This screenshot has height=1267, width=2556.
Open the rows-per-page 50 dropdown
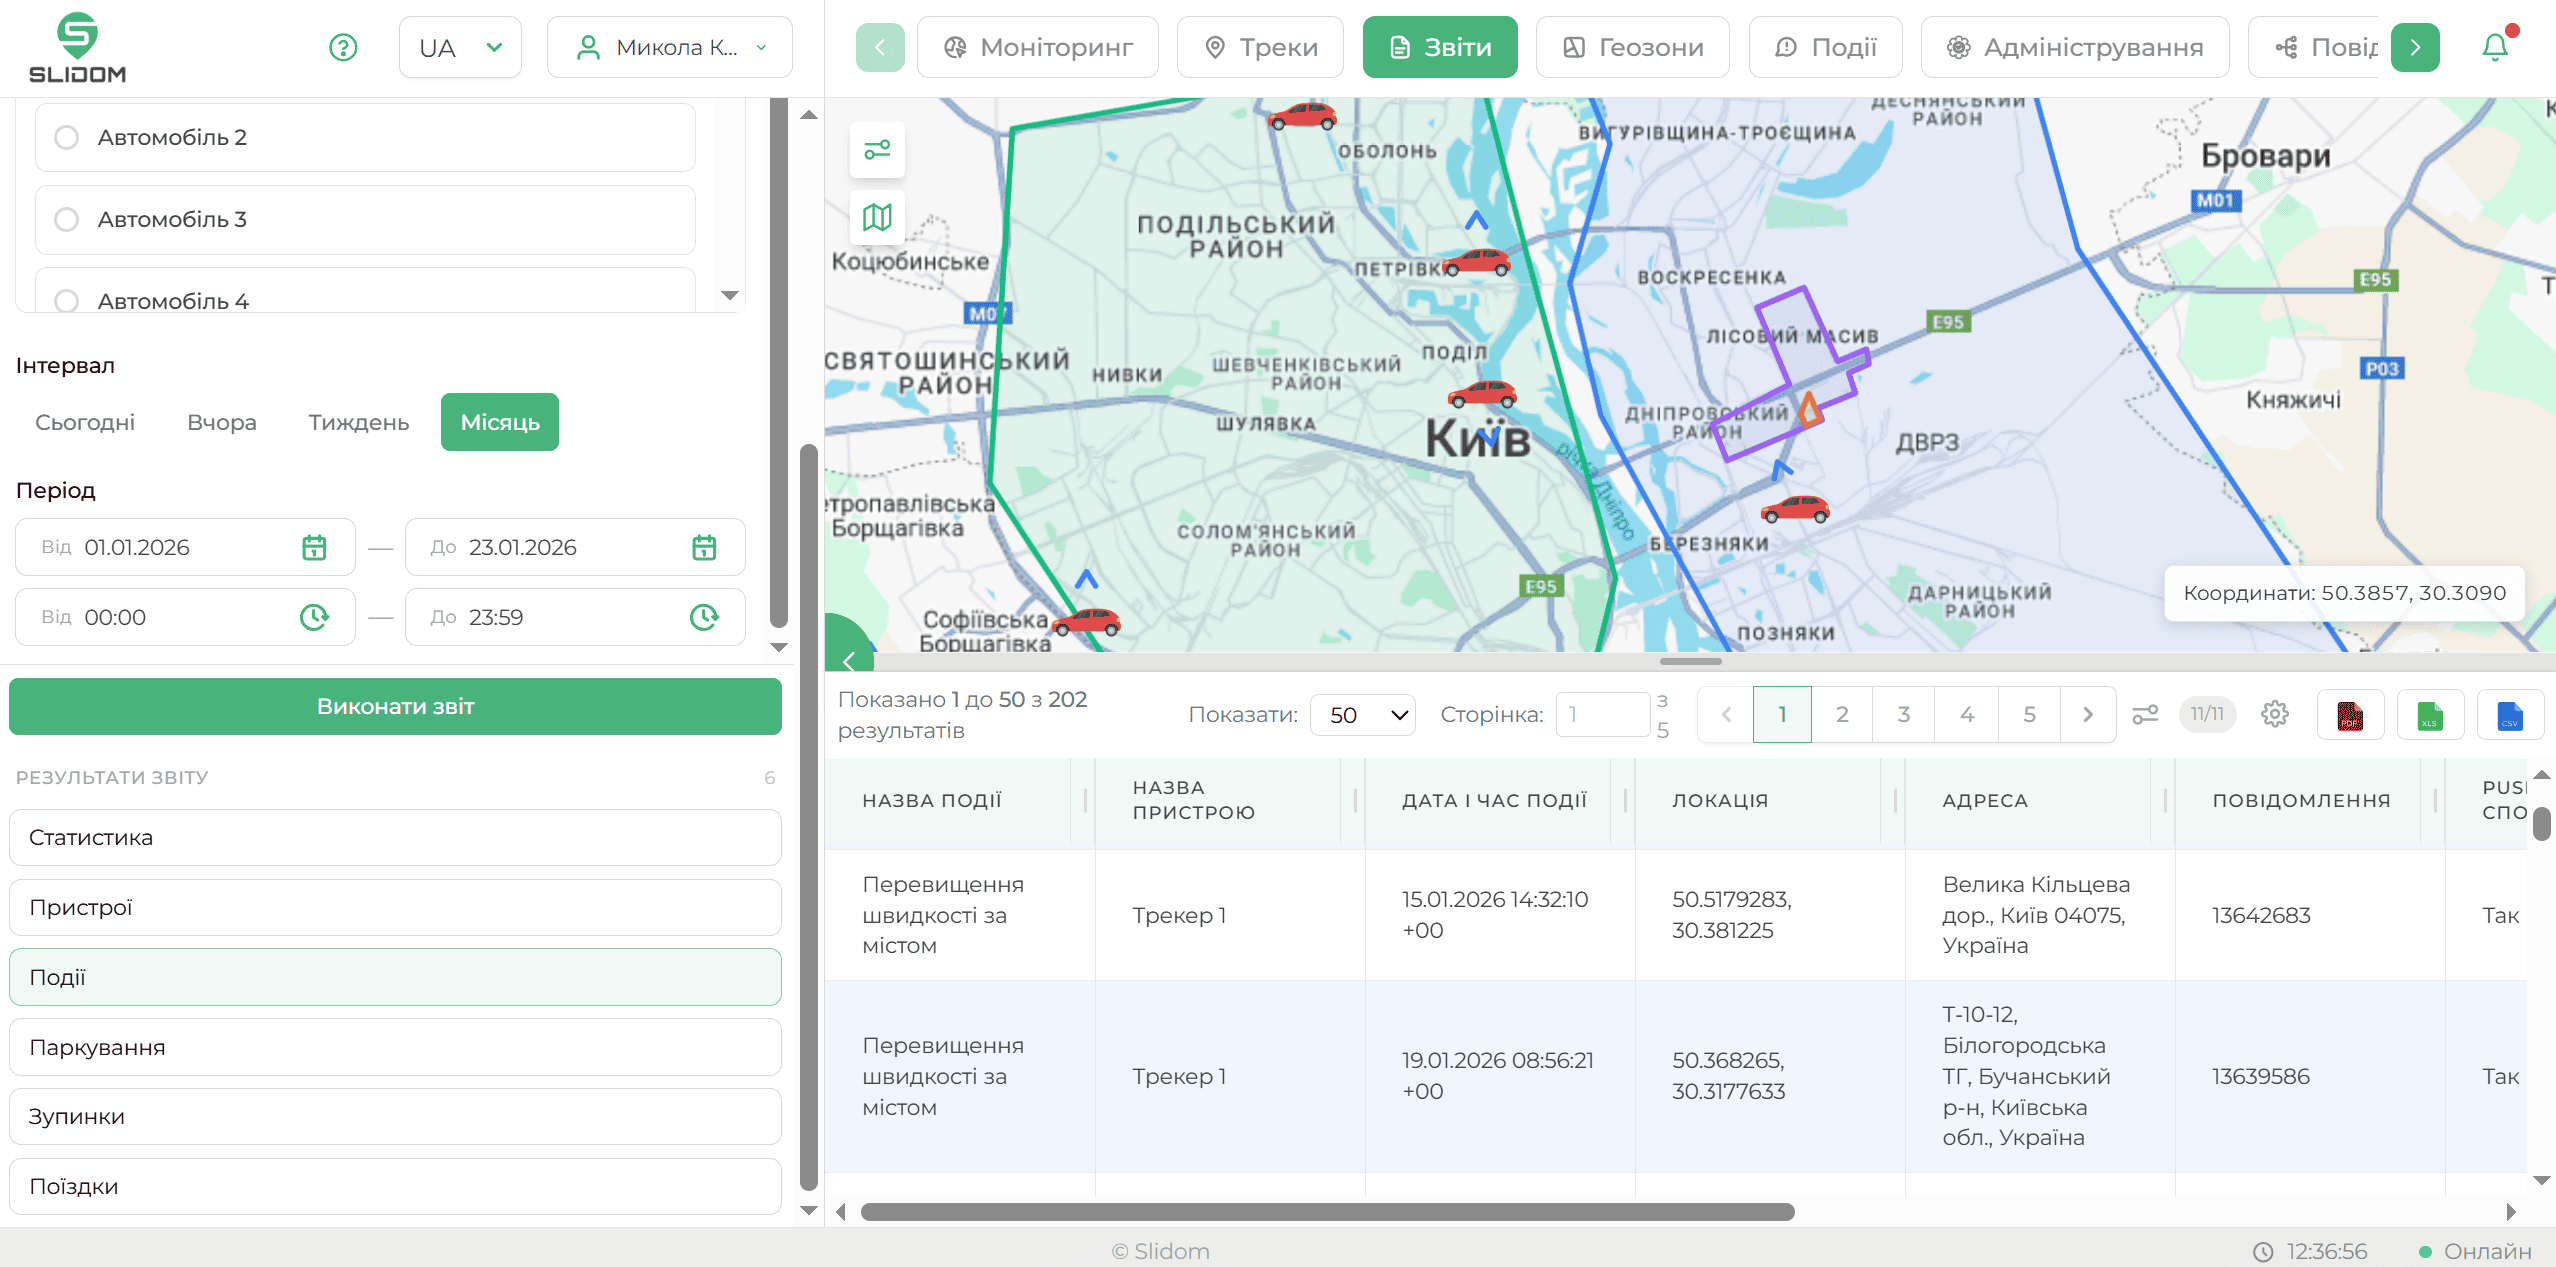click(x=1363, y=715)
